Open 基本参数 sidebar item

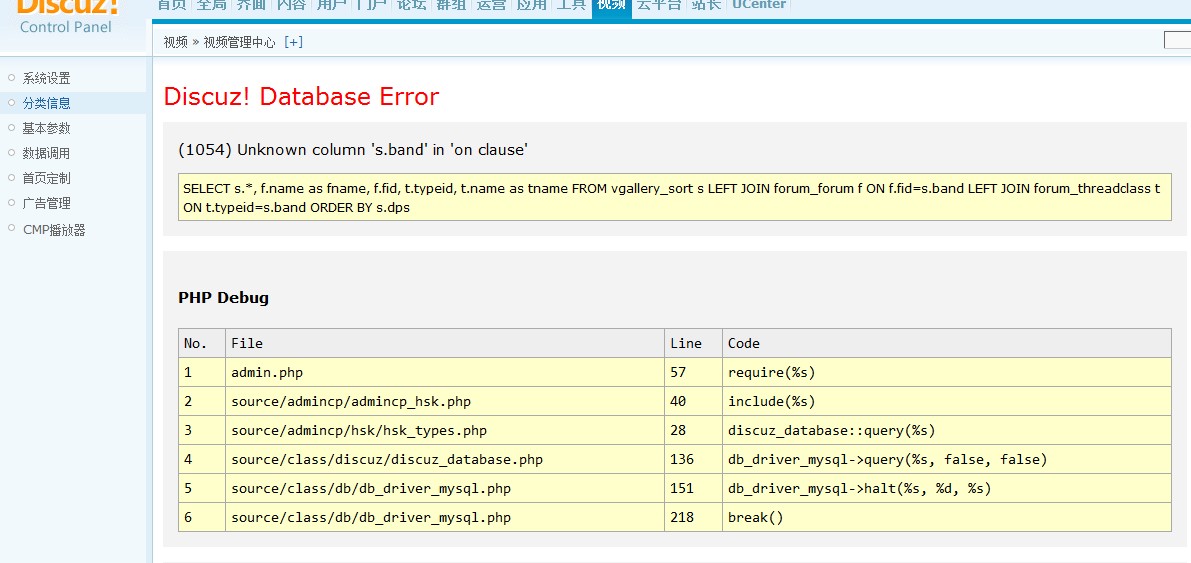pos(46,128)
